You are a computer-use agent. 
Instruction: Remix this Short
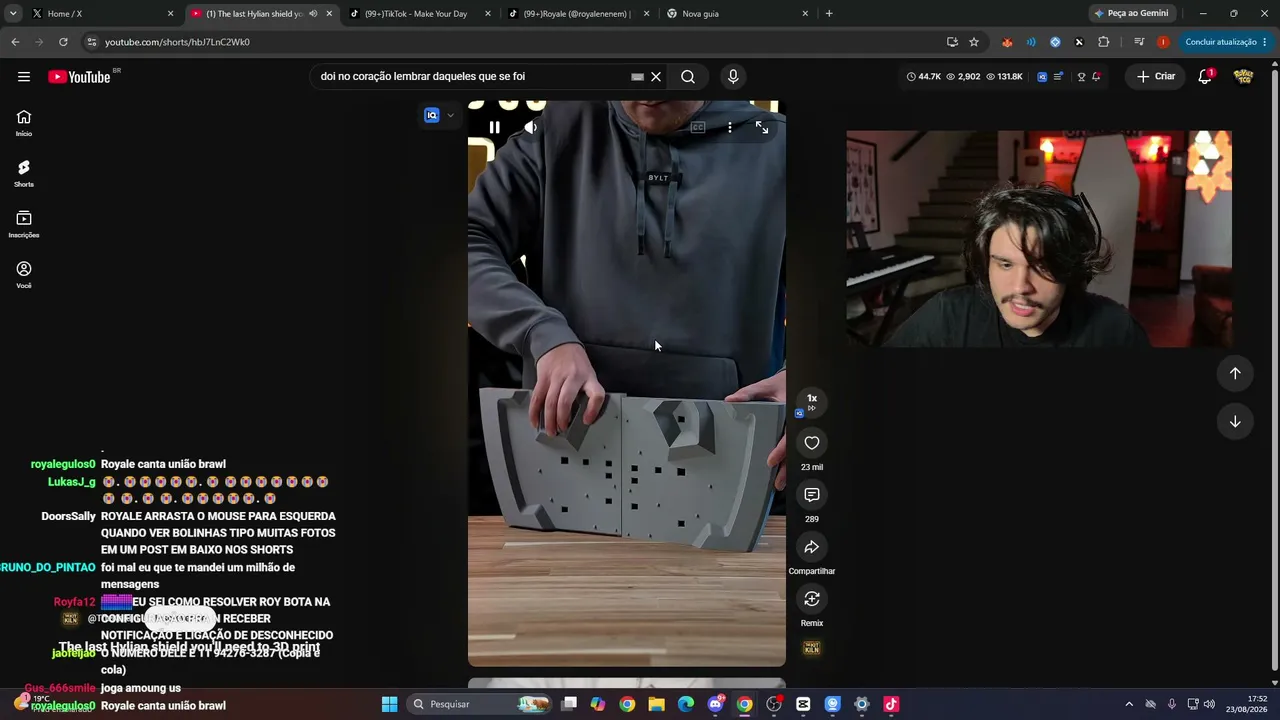coord(812,599)
